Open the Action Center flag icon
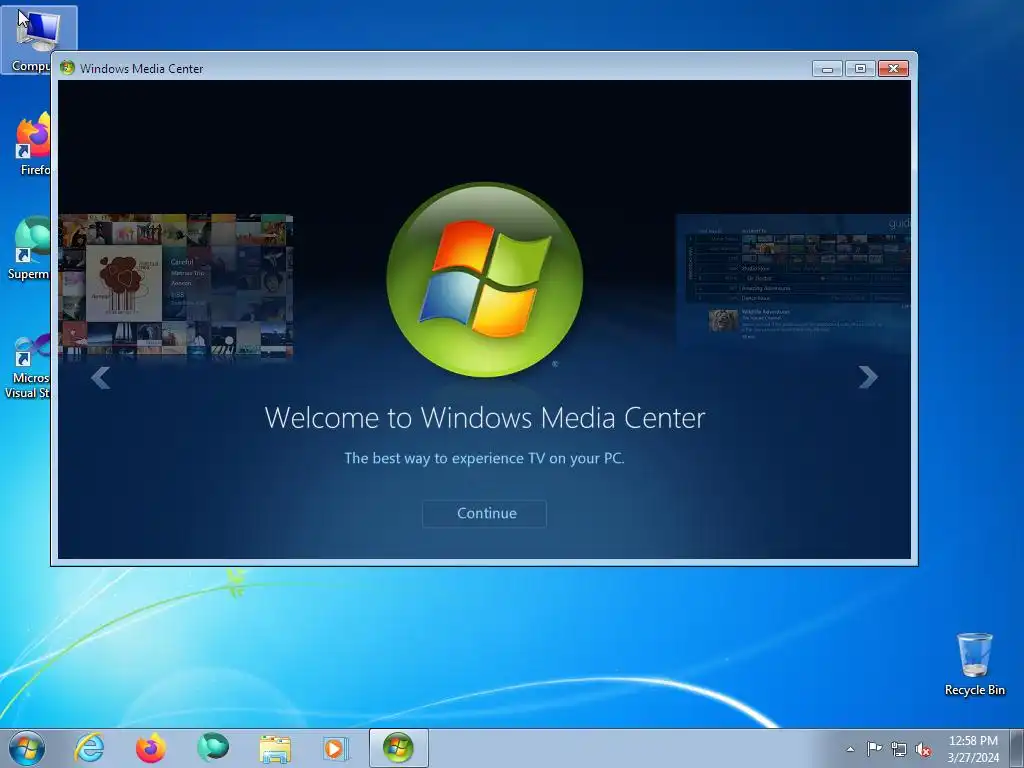The height and width of the screenshot is (768, 1024). click(874, 749)
